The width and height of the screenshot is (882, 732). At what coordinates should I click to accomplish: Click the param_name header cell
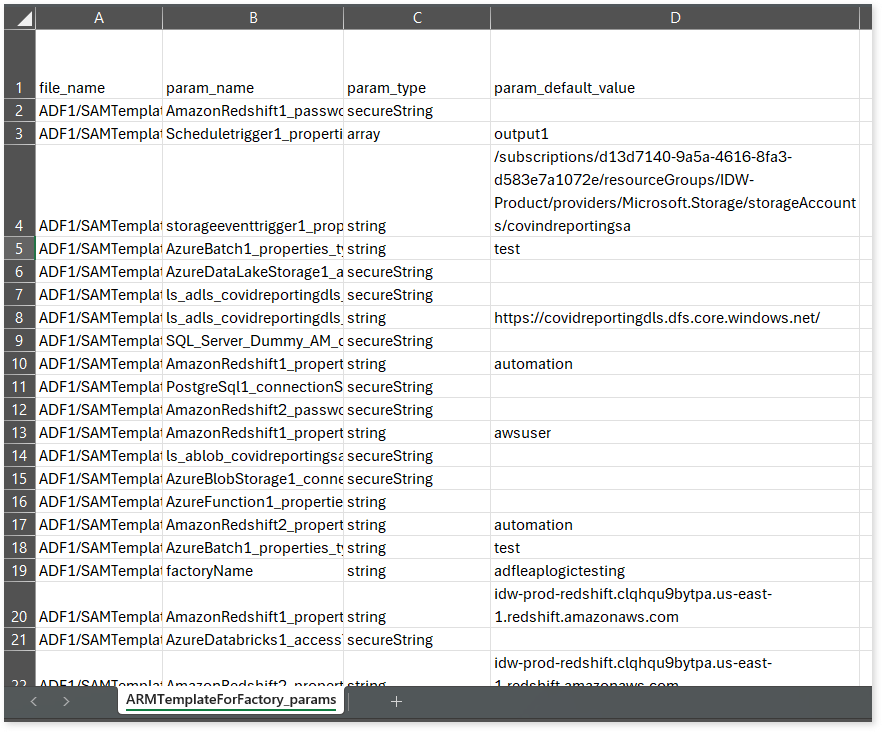coord(253,88)
